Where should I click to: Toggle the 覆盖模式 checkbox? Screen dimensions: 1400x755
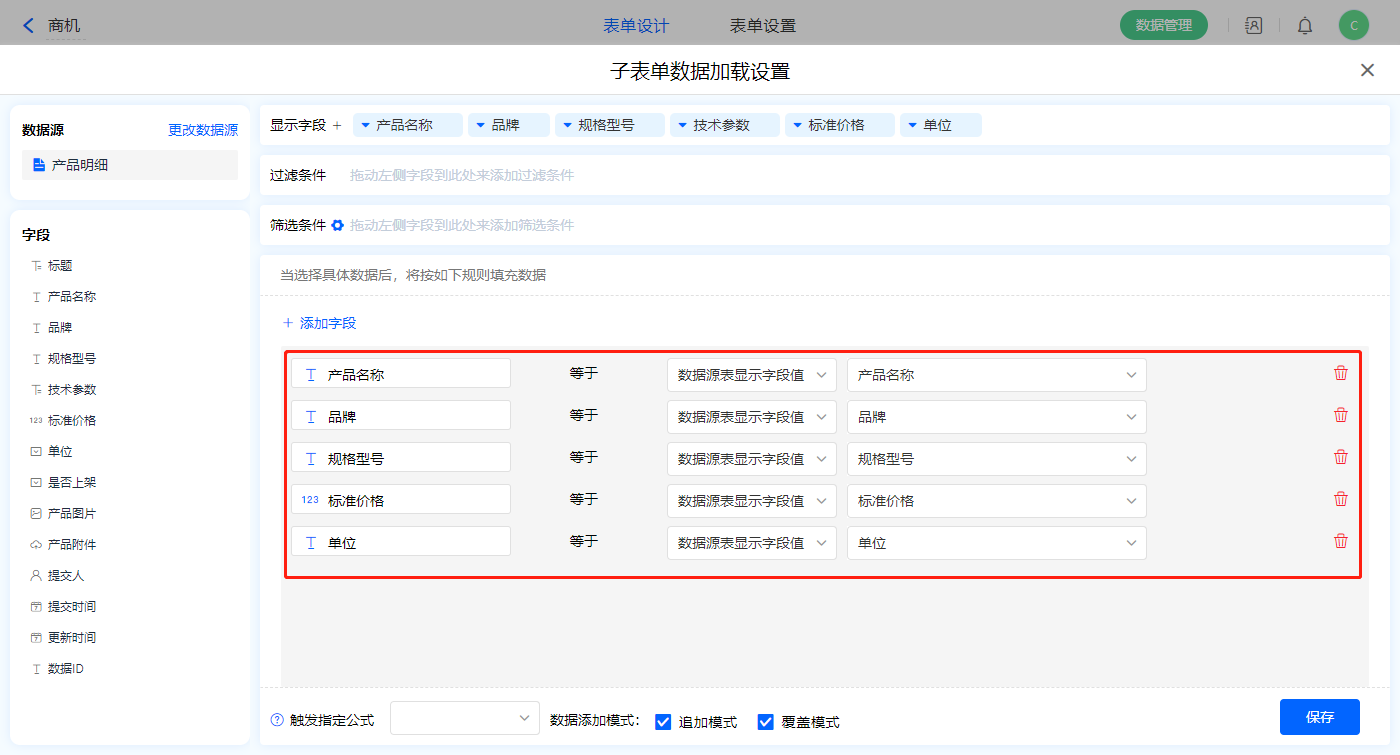tap(766, 722)
